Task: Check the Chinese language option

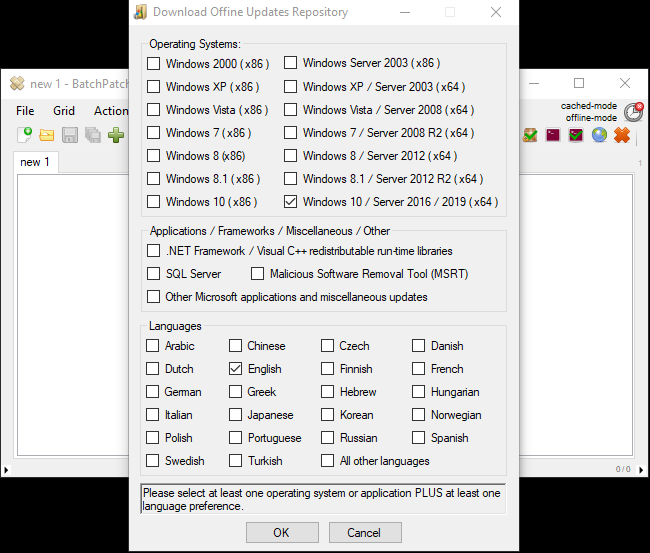Action: 235,346
